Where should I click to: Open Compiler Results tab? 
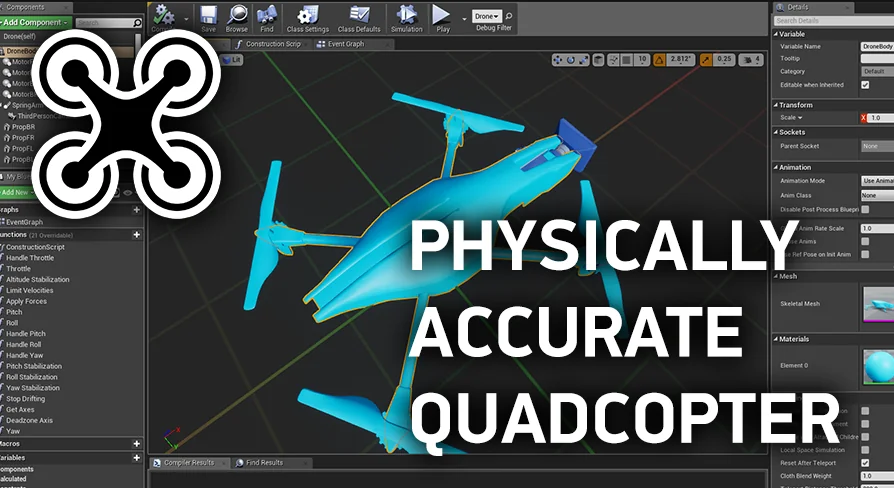pyautogui.click(x=189, y=463)
